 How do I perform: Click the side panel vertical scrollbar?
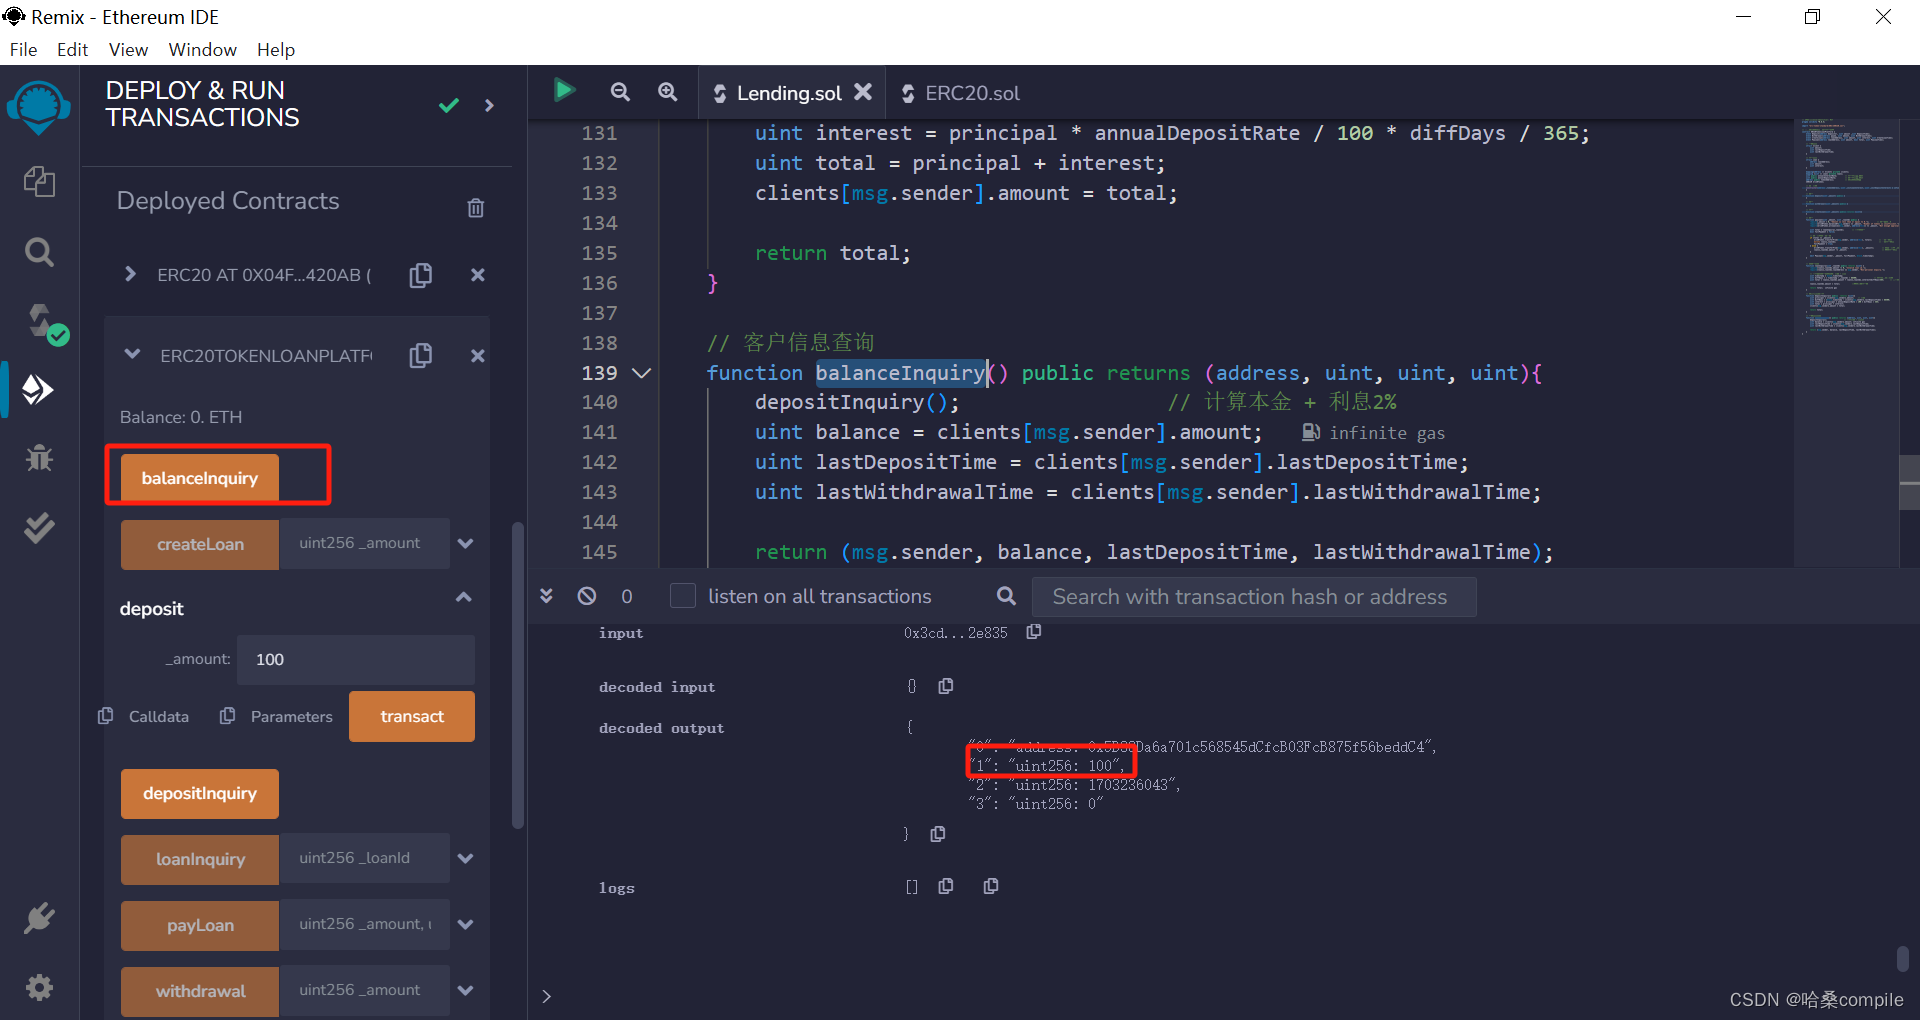coord(518,675)
